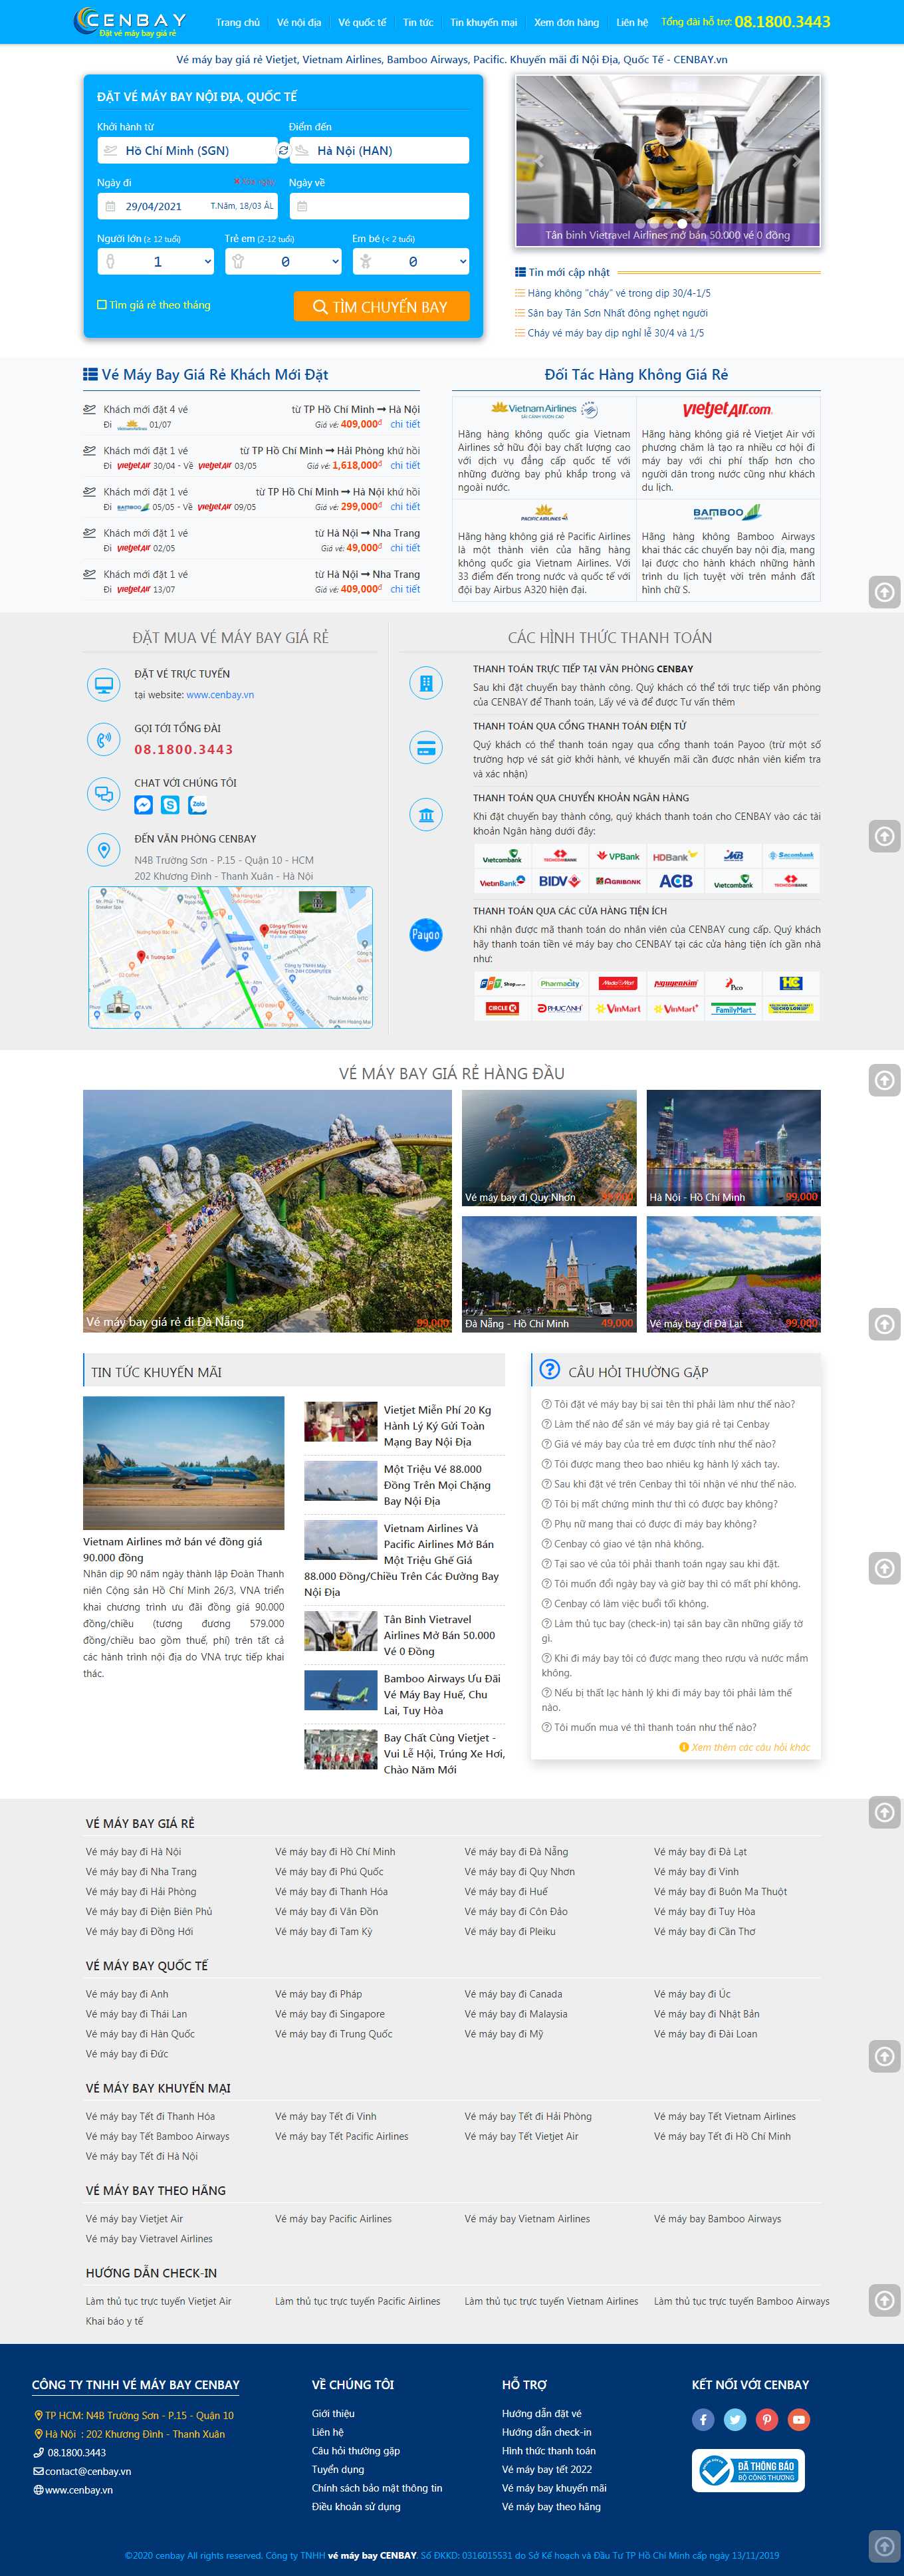Open Facebook Messenger chat icon
The width and height of the screenshot is (904, 2576).
[x=144, y=805]
